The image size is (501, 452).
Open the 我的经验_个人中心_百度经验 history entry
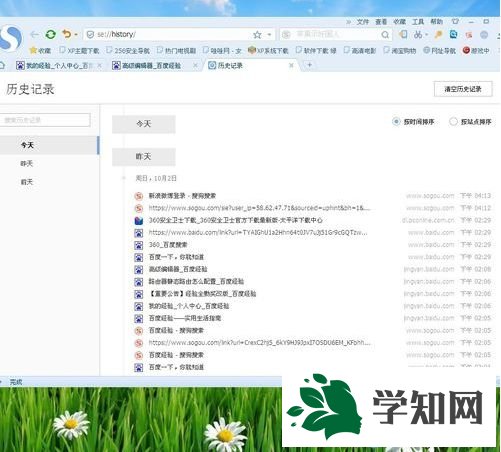189,306
